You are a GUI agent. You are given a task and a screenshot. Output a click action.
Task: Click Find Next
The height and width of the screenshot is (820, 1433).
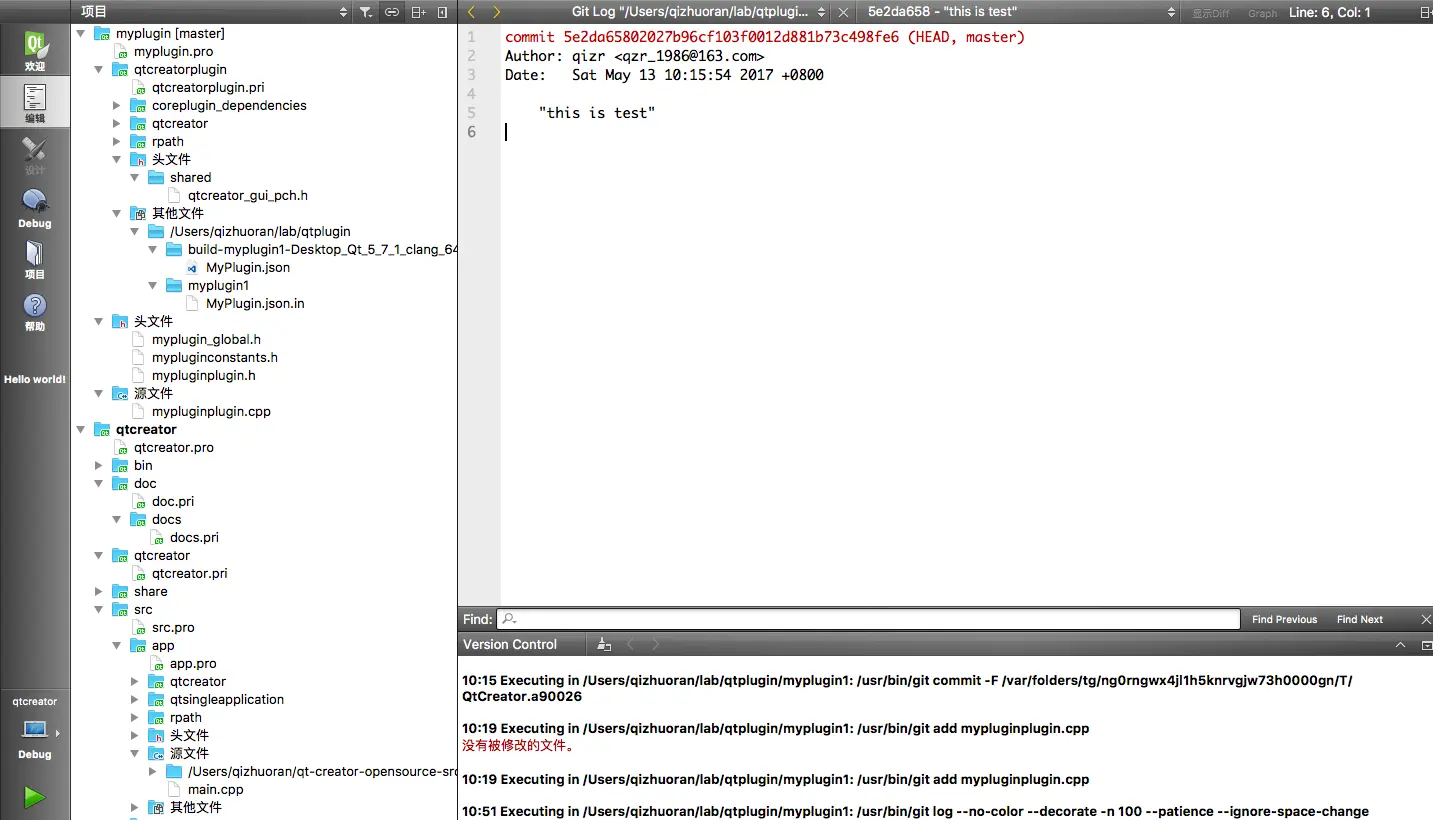[x=1359, y=619]
